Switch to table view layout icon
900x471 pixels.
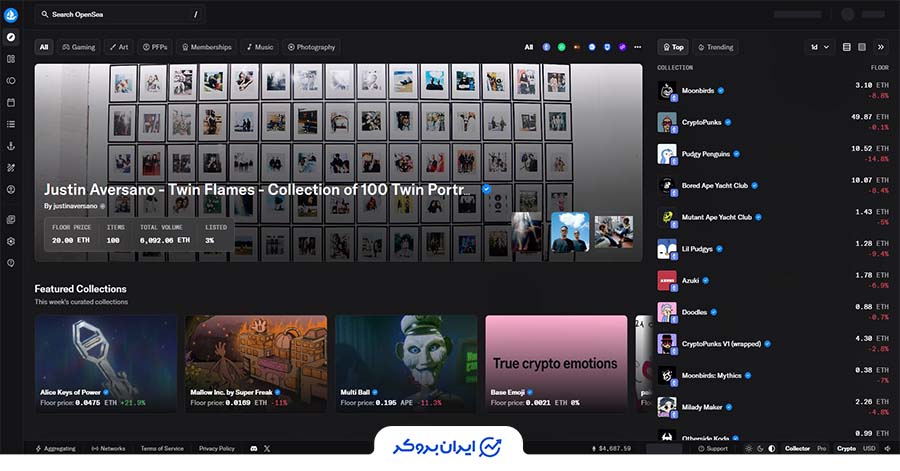coord(847,47)
